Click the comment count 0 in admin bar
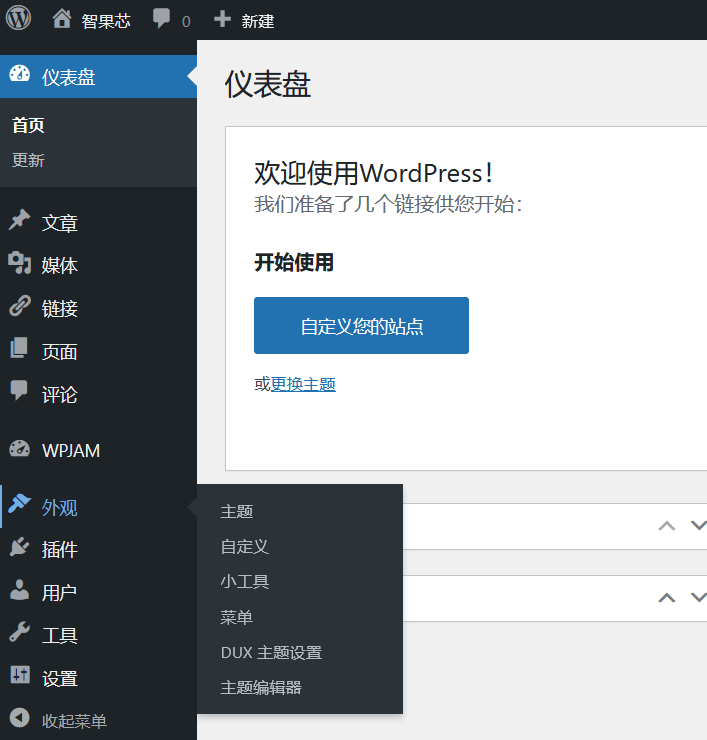Image resolution: width=707 pixels, height=740 pixels. [x=186, y=22]
